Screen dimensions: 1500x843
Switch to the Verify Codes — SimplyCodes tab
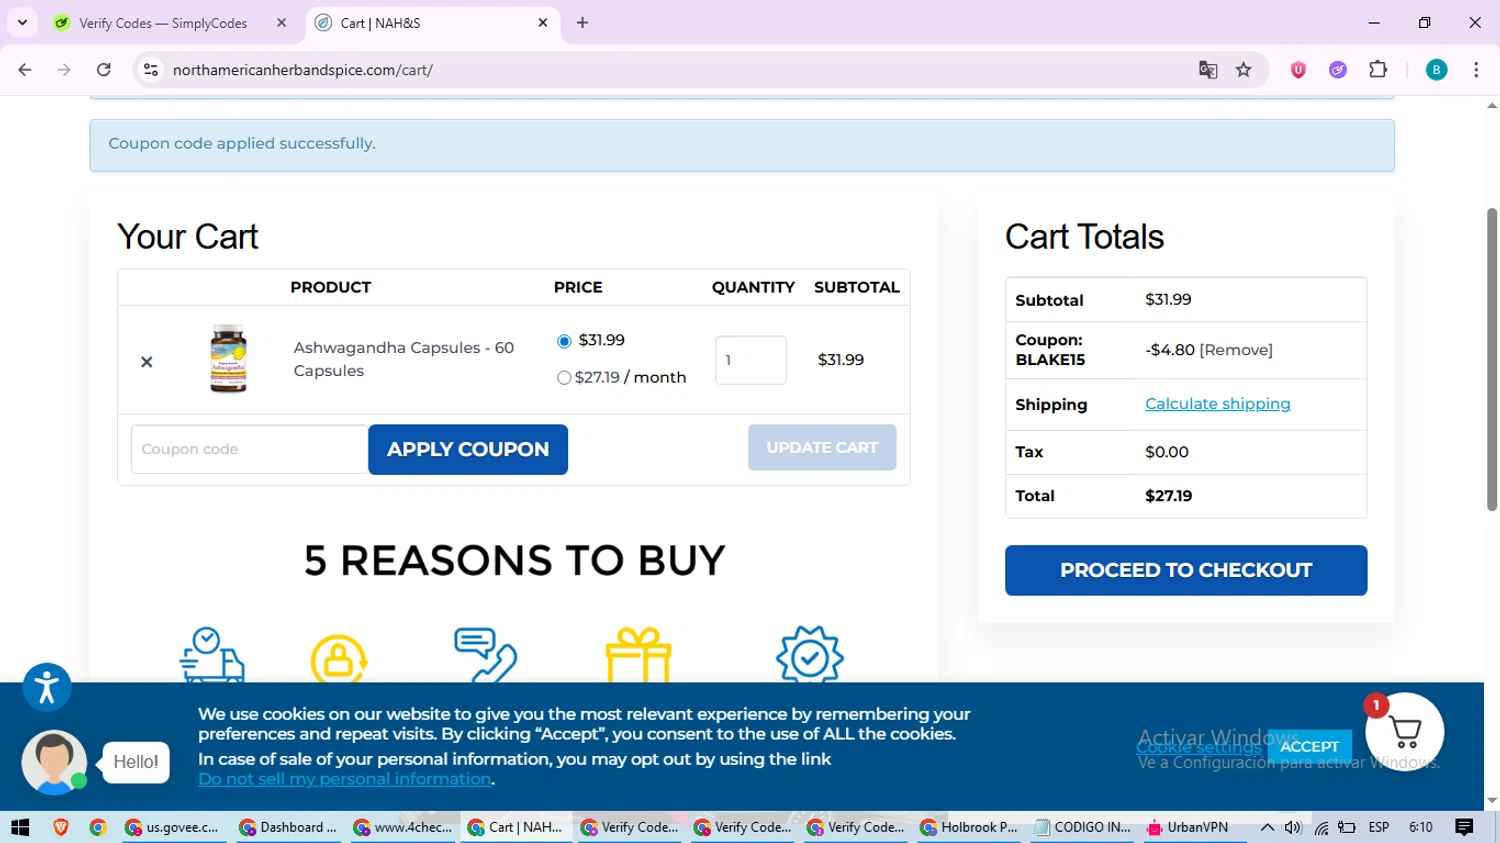[x=163, y=23]
